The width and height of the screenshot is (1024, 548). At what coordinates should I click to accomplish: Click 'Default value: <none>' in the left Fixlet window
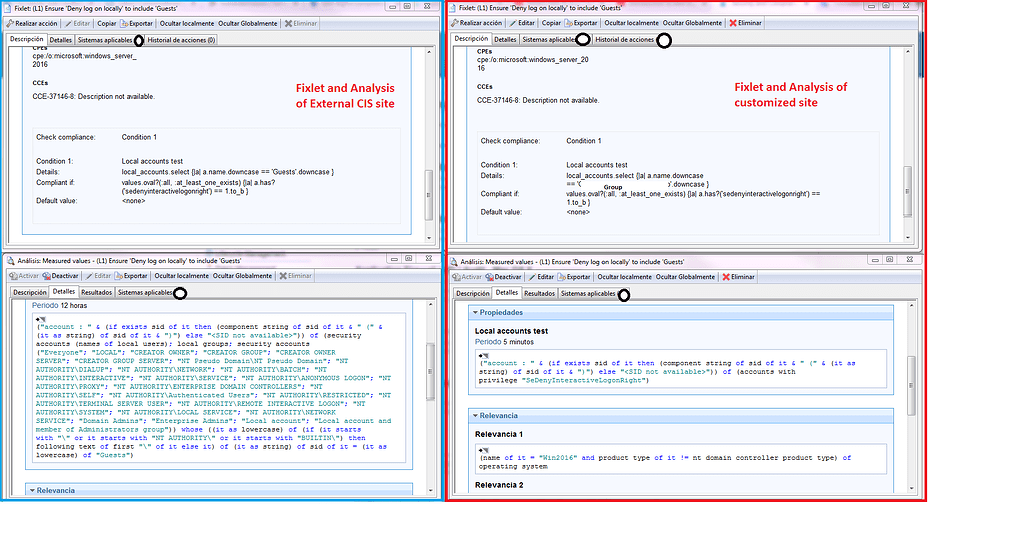click(x=91, y=201)
